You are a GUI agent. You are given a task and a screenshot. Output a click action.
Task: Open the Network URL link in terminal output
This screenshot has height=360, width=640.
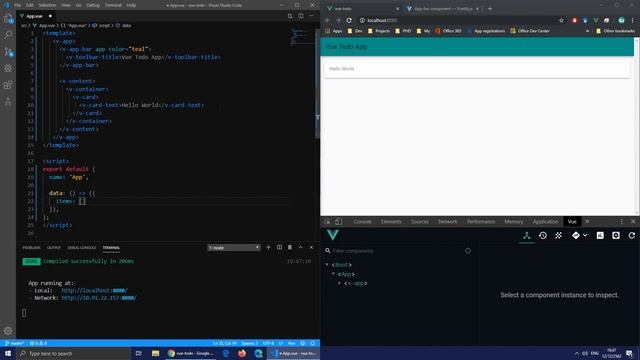pos(98,298)
